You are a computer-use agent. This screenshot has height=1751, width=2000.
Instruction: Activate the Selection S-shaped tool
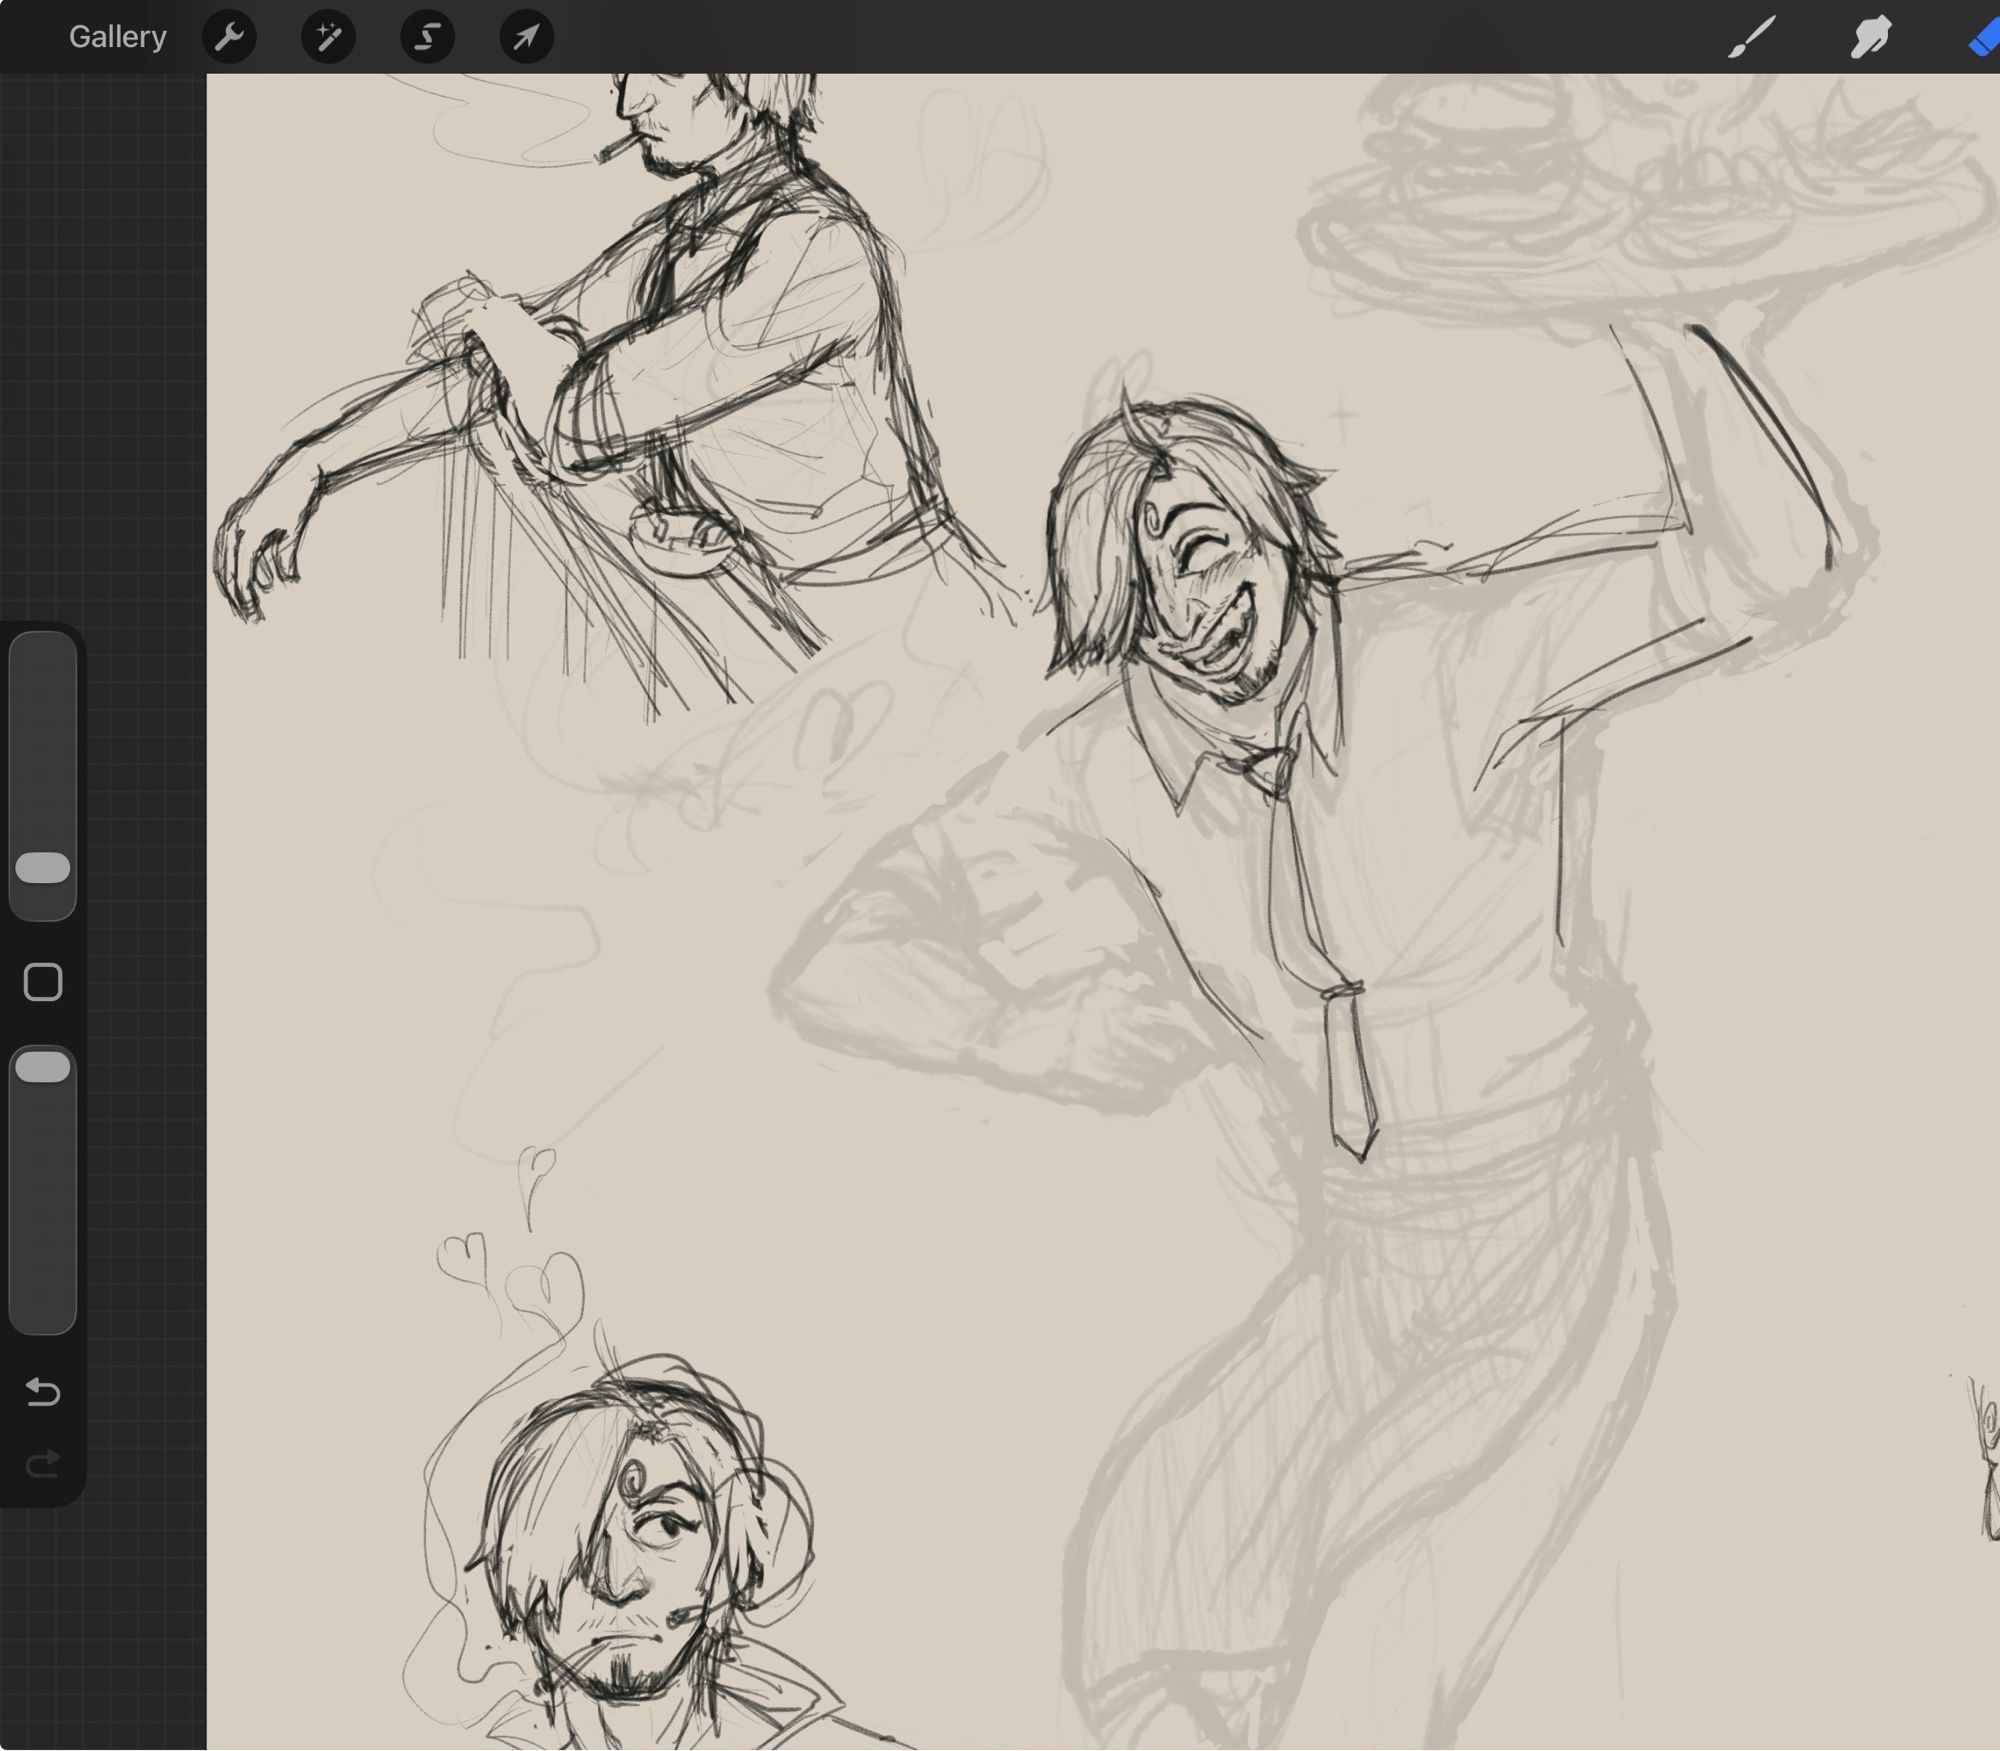click(427, 37)
